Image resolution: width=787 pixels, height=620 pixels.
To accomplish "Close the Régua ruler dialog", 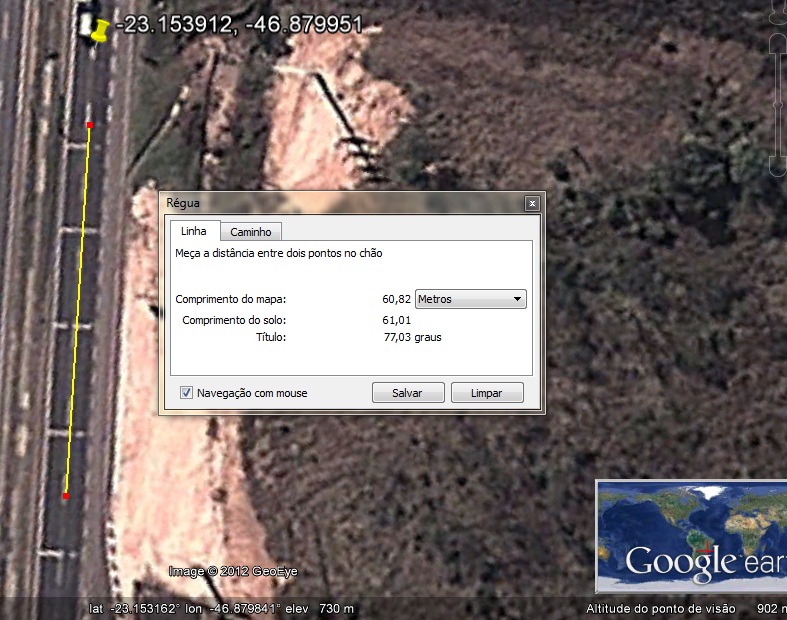I will 532,203.
